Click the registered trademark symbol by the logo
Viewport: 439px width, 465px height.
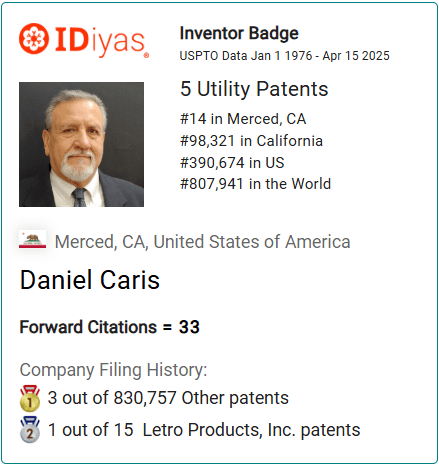coord(146,55)
